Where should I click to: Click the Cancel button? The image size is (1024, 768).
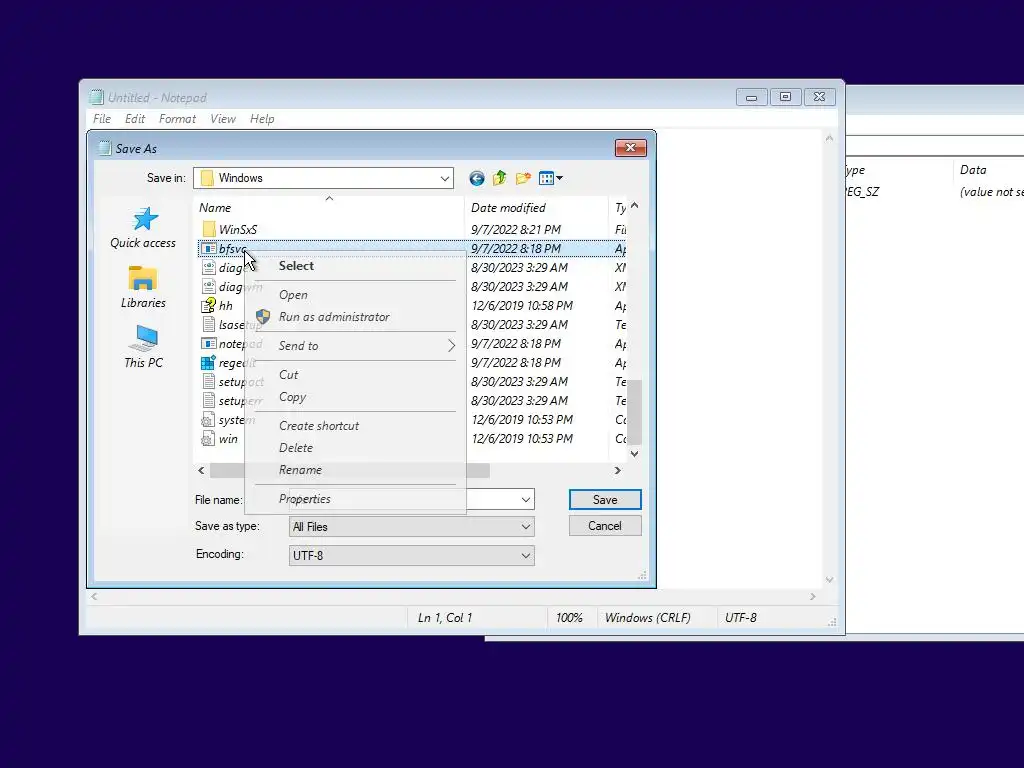pyautogui.click(x=605, y=526)
